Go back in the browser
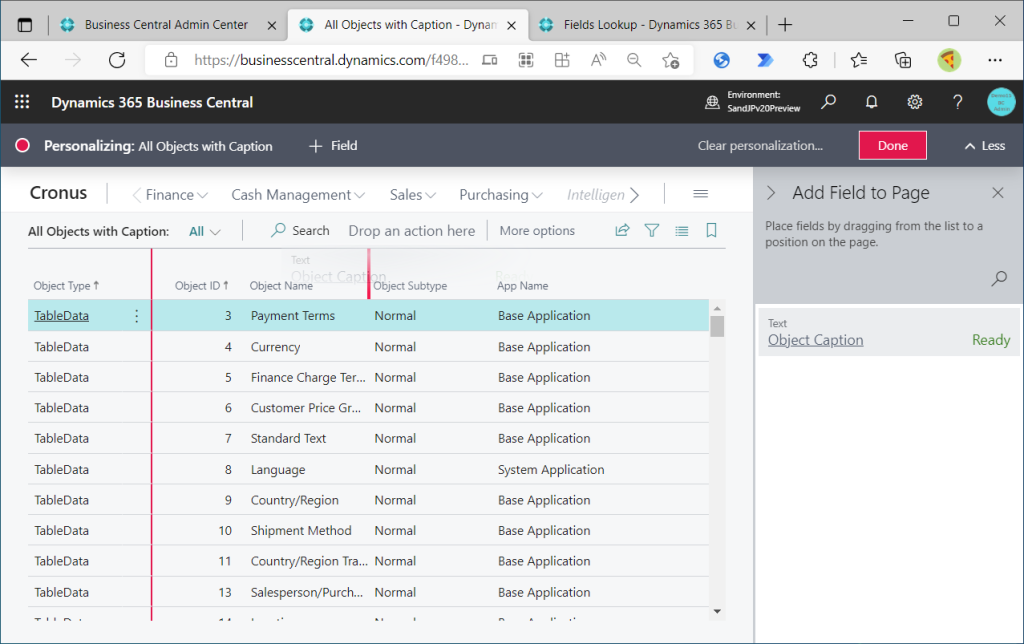 [x=29, y=60]
